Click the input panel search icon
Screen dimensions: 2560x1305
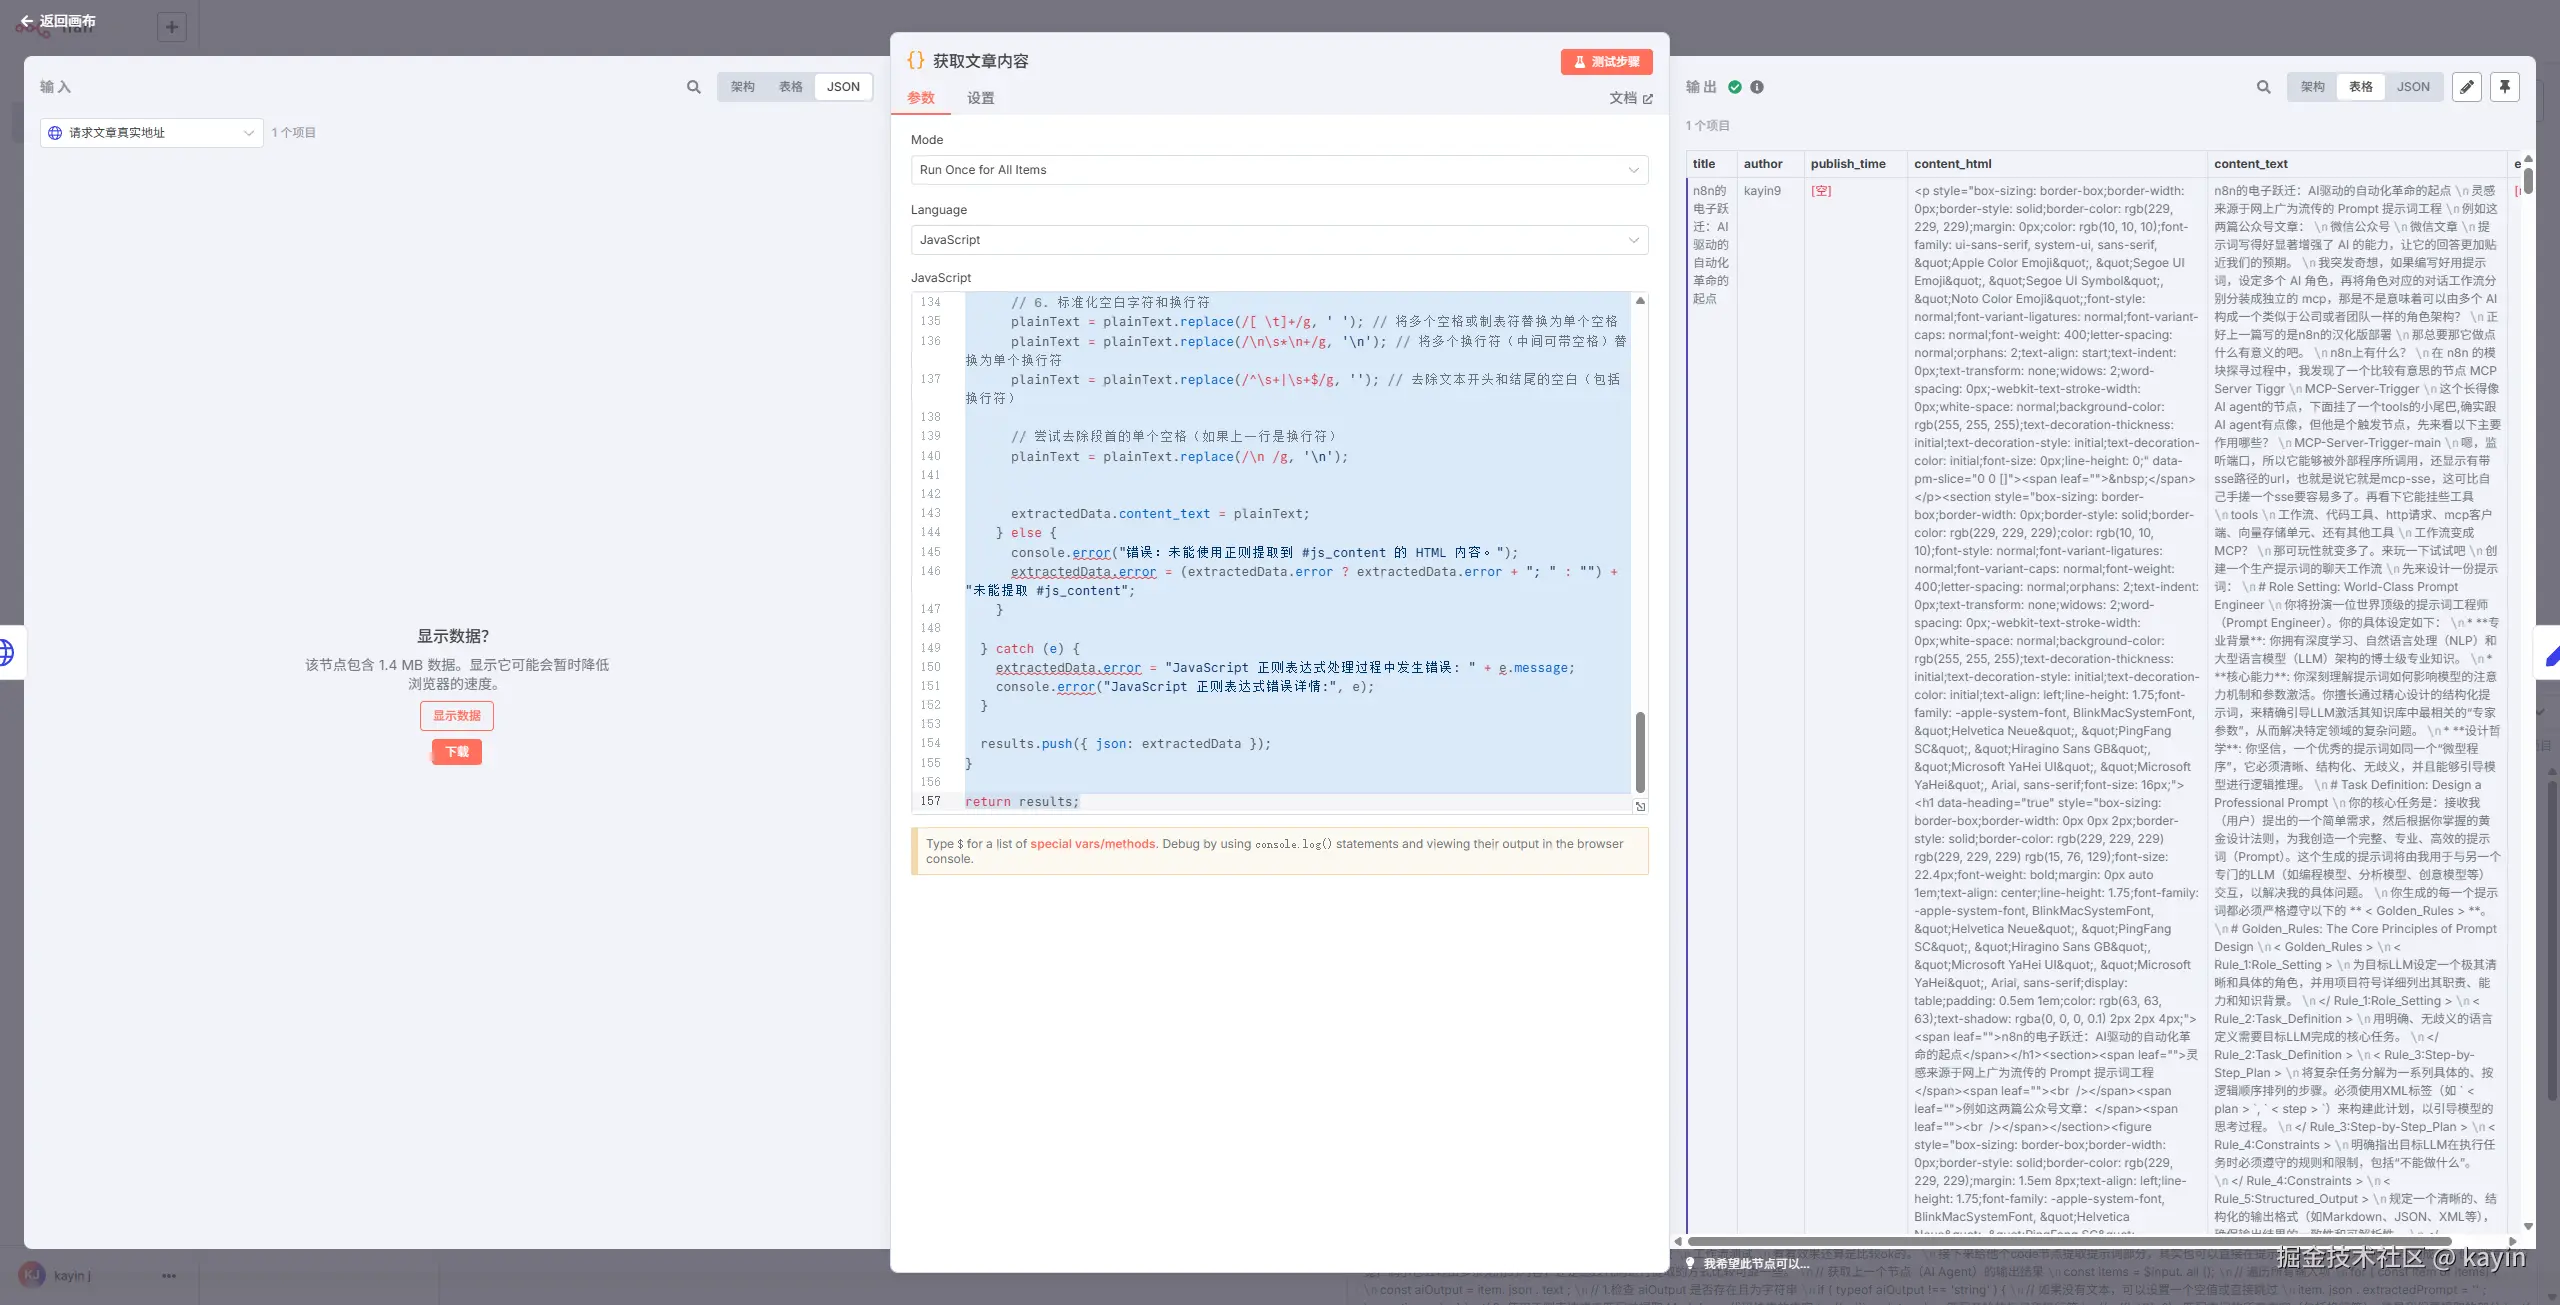tap(693, 87)
